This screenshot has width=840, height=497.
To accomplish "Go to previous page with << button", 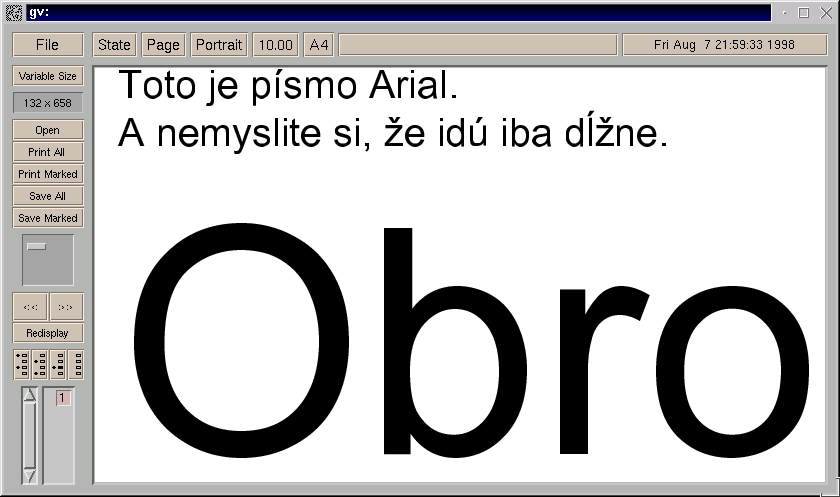I will tap(30, 306).
